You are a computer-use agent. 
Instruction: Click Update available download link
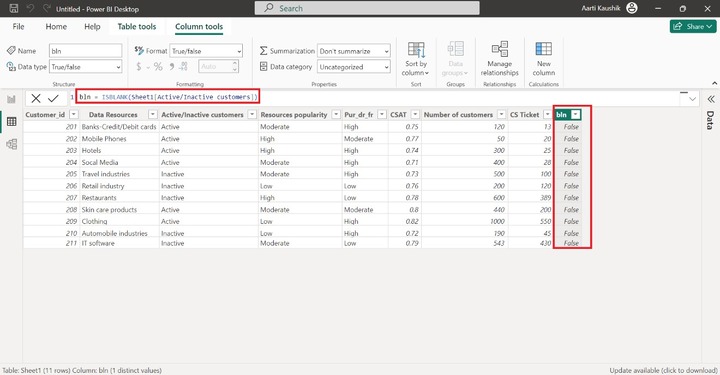pos(663,370)
